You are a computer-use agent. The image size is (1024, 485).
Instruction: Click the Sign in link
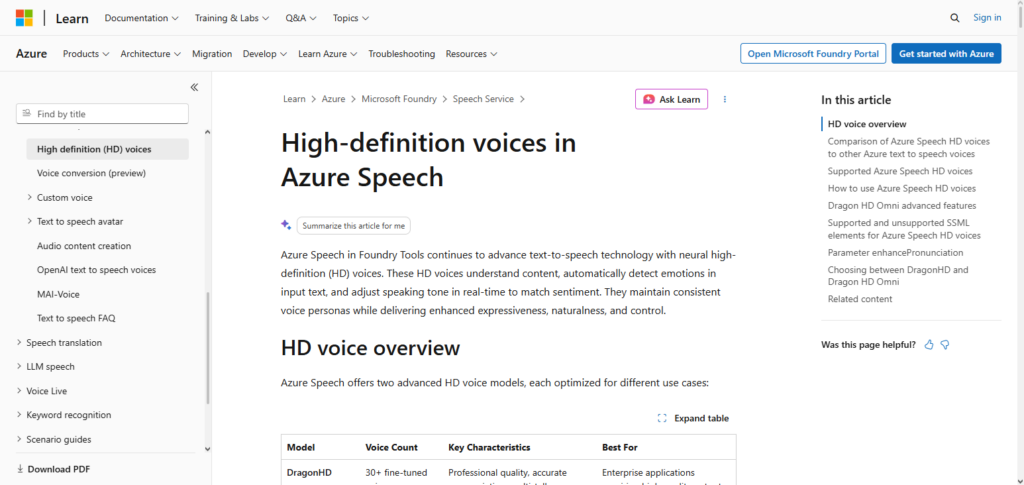(x=987, y=18)
